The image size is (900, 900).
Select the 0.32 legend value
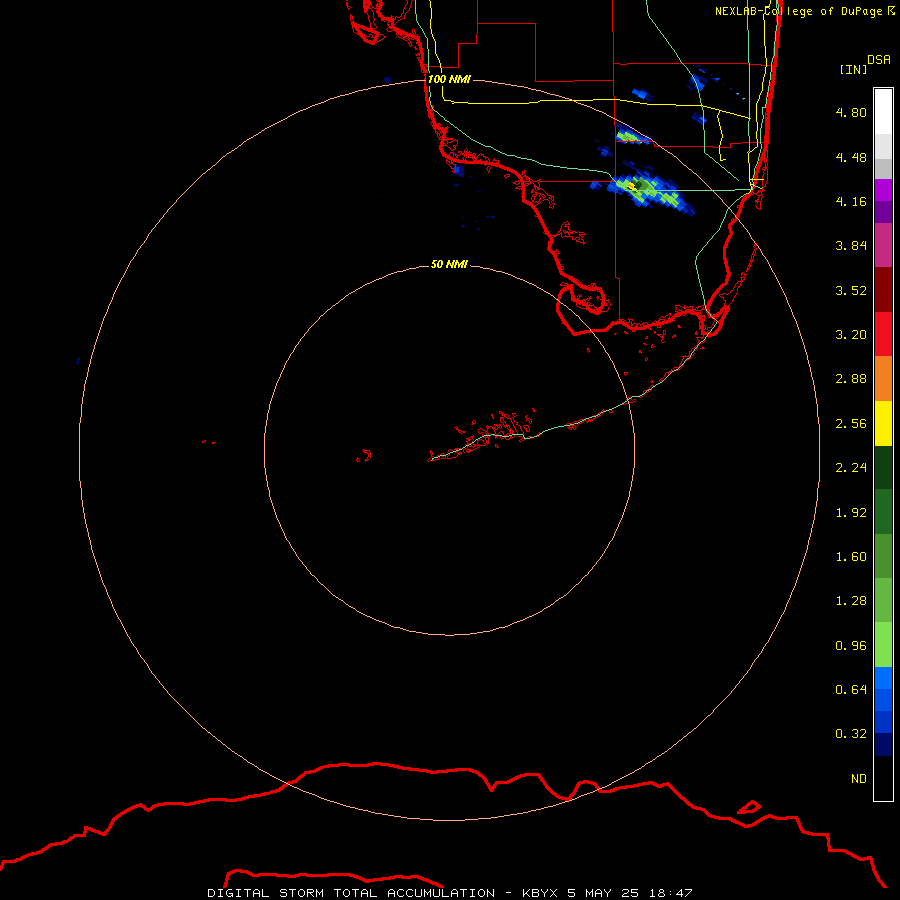point(851,734)
